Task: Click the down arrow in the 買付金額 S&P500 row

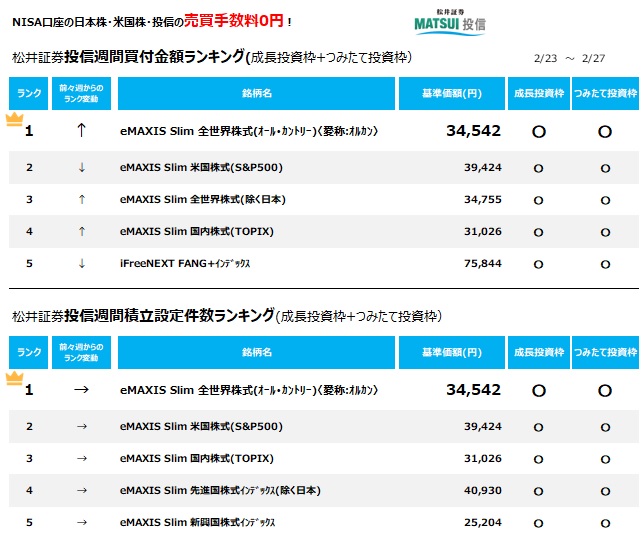Action: tap(82, 167)
